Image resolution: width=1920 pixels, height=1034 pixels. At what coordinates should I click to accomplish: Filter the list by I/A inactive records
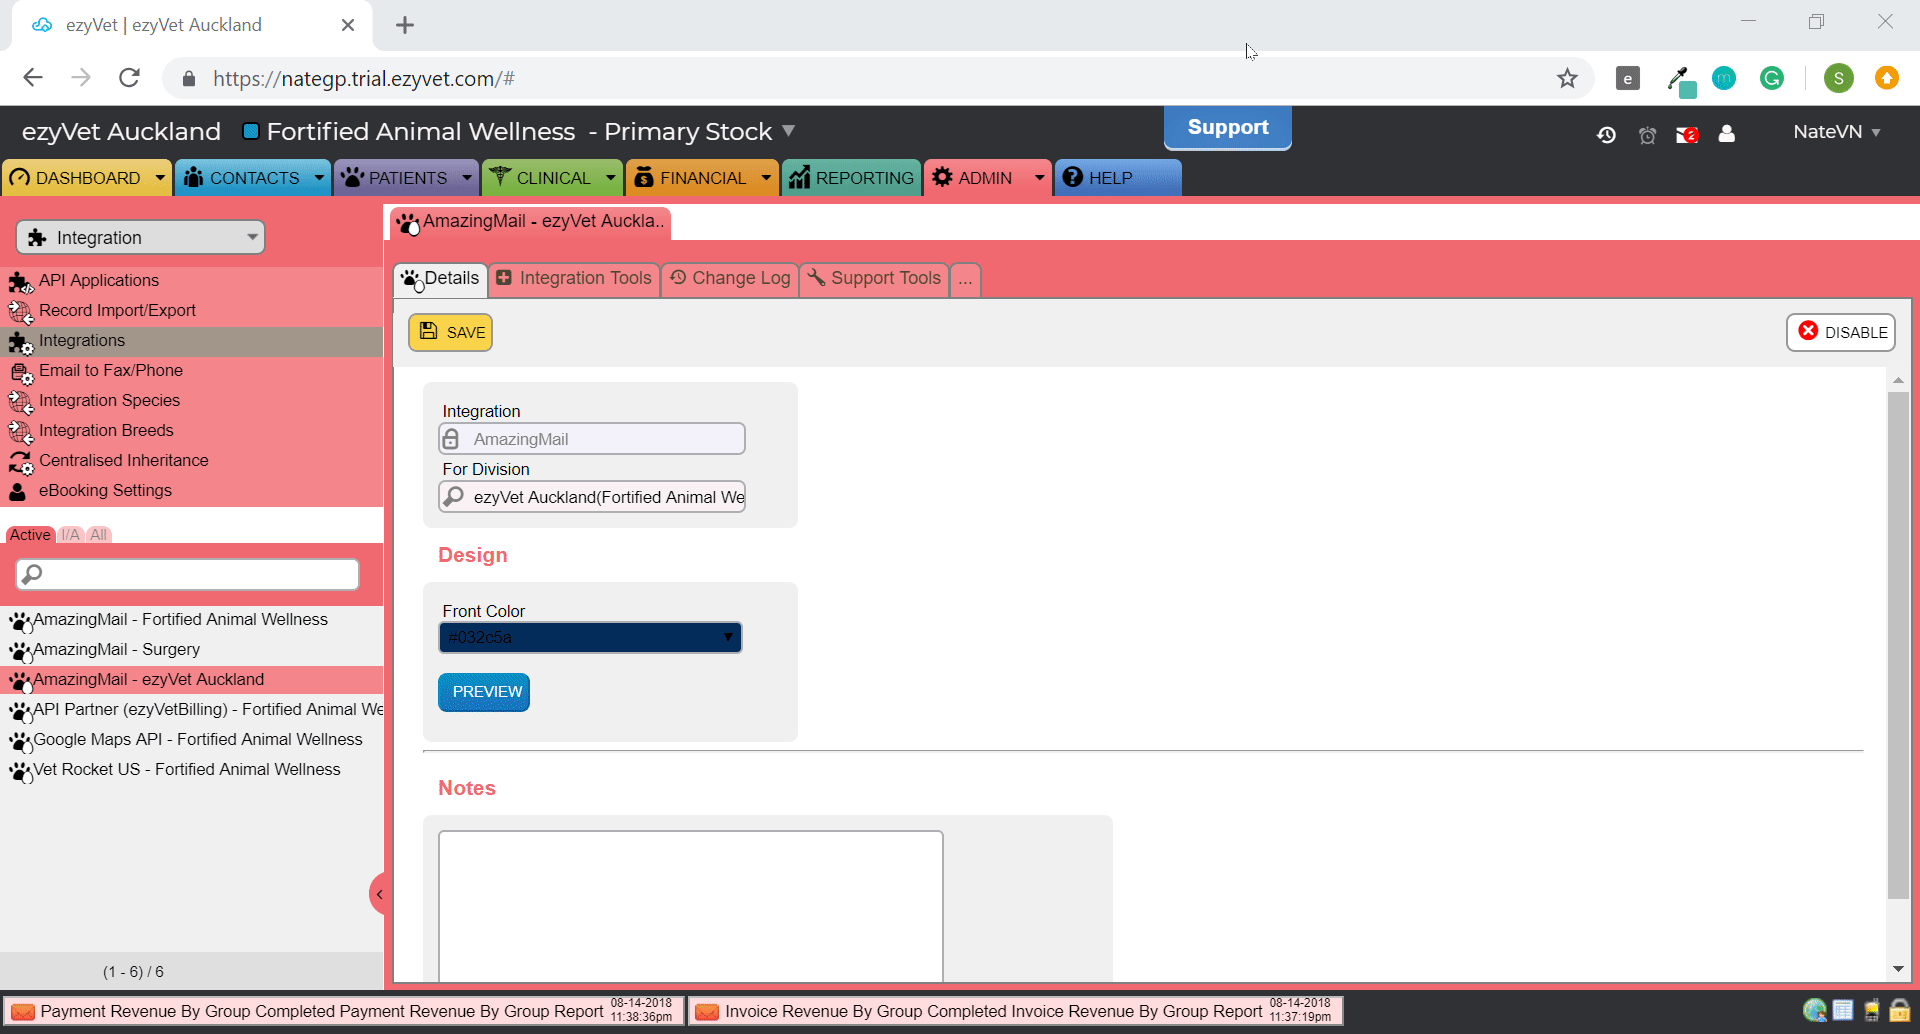[70, 535]
